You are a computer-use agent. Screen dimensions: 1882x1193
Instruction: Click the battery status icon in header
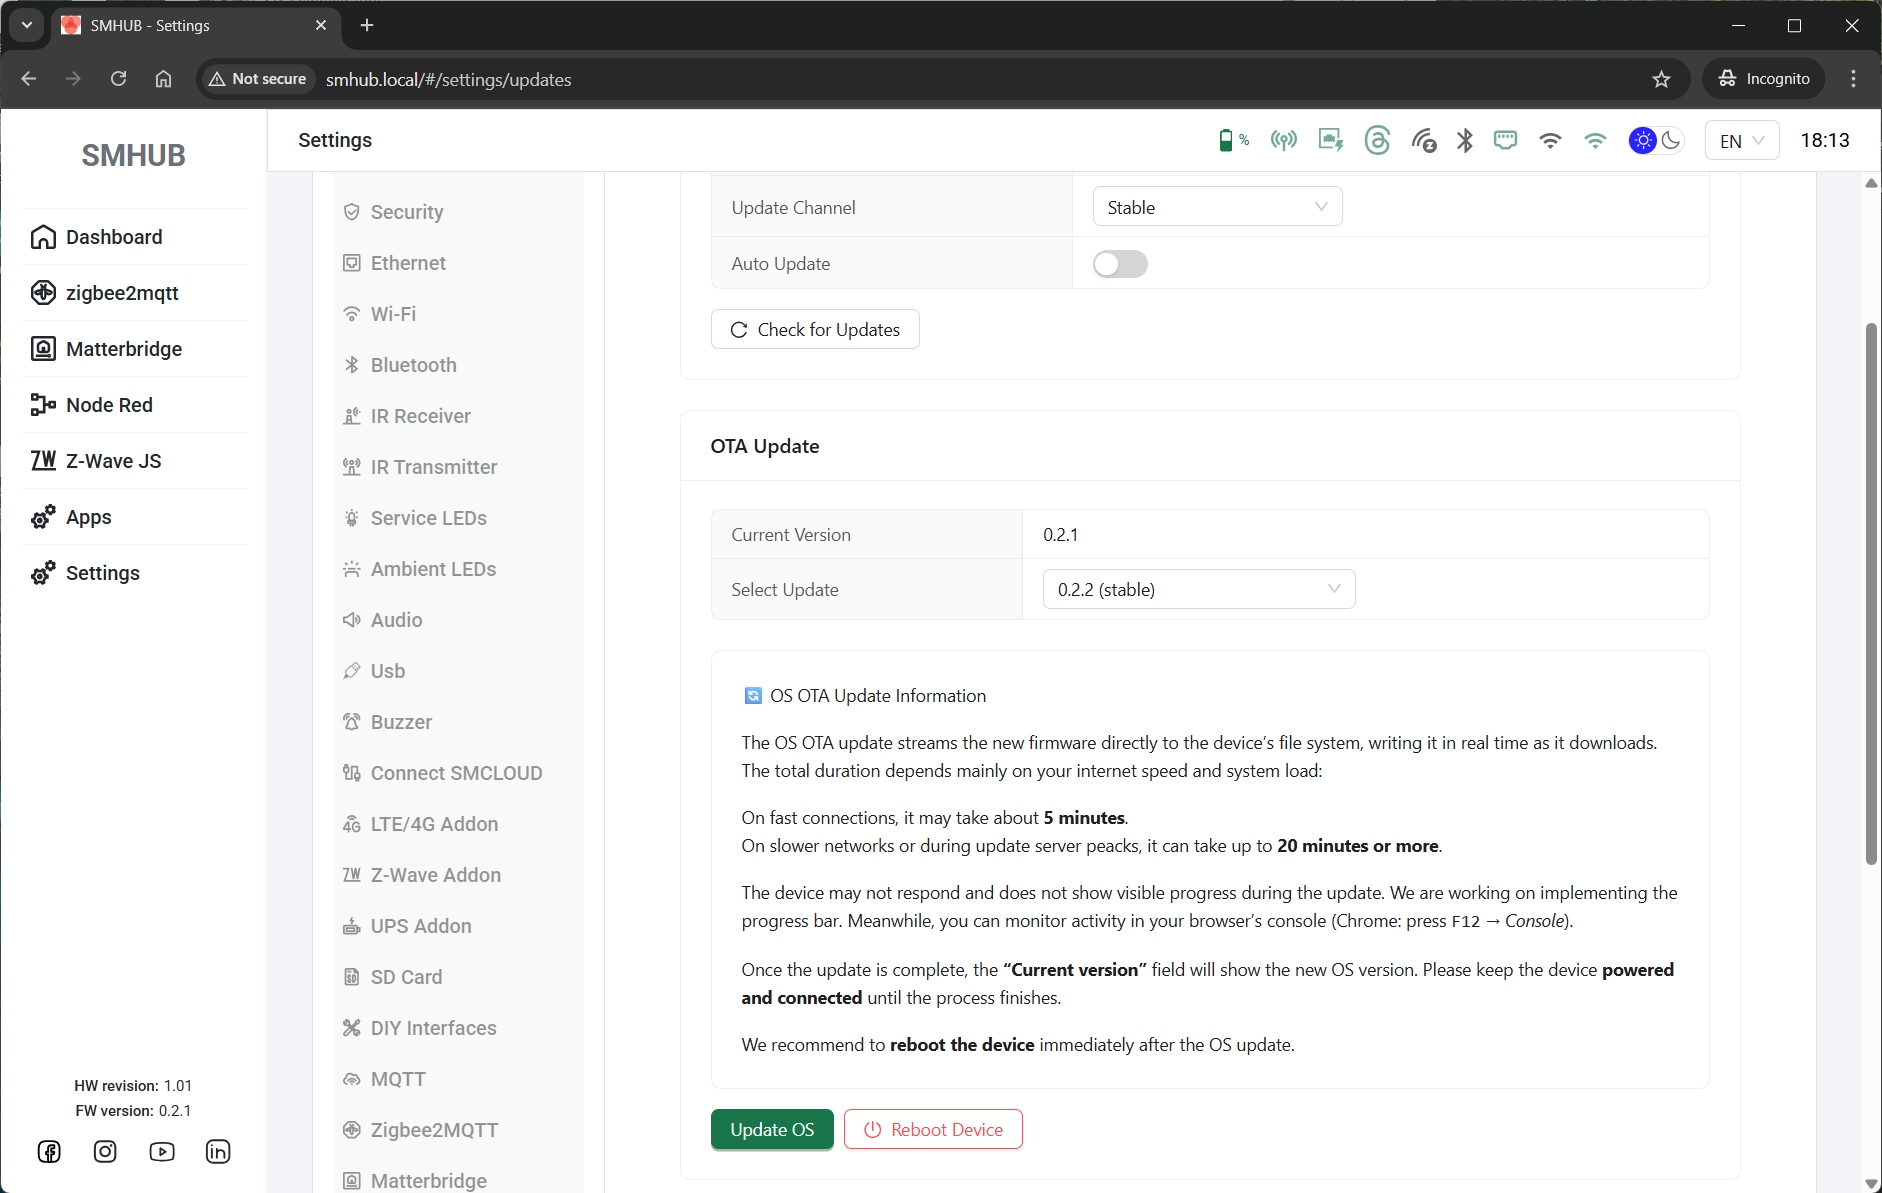1233,140
